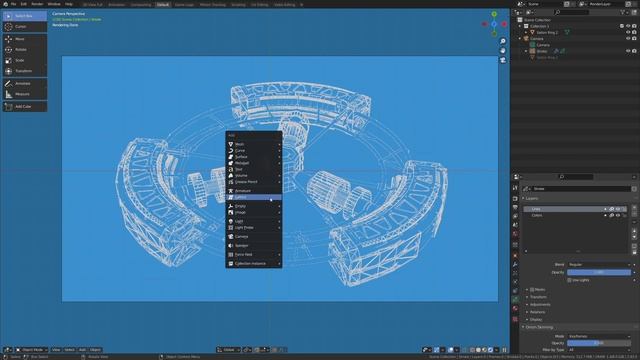Open the Render properties tab icon
This screenshot has width=640, height=360.
[x=515, y=198]
